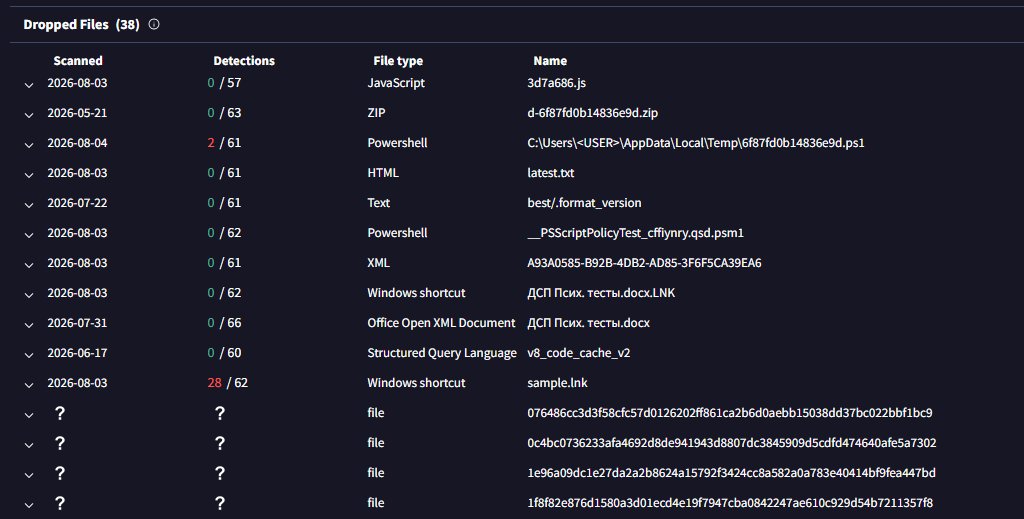This screenshot has height=519, width=1024.
Task: Expand the 6f87fd0b14836e9d.ps1 Powershell row
Action: point(29,145)
